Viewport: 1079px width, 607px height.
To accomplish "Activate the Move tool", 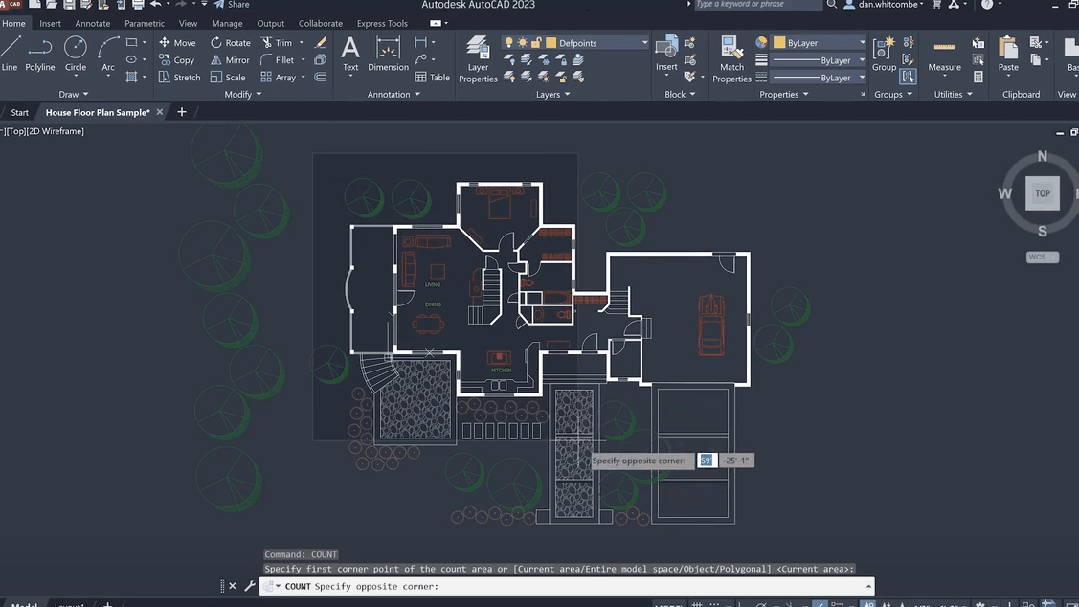I will point(177,43).
